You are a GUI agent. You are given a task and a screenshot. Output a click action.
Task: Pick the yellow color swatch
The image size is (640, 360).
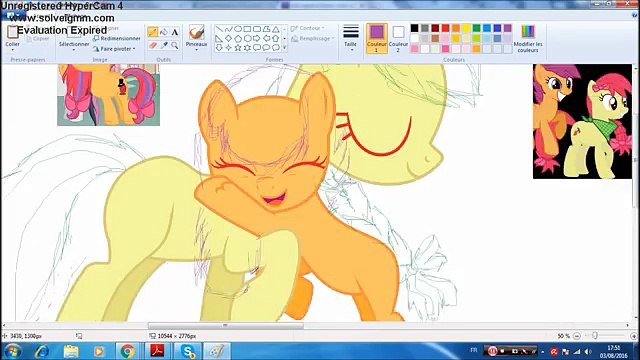pyautogui.click(x=466, y=28)
